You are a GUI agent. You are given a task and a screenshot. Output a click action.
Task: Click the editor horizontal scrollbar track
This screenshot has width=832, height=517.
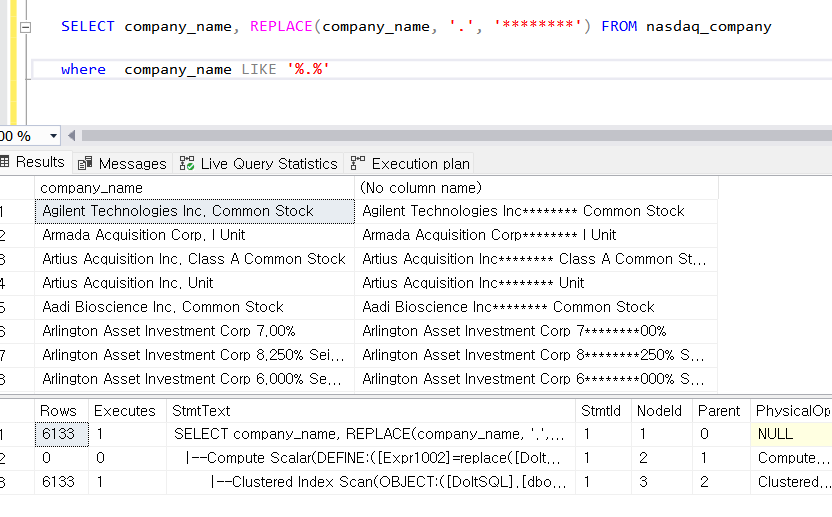[x=456, y=136]
